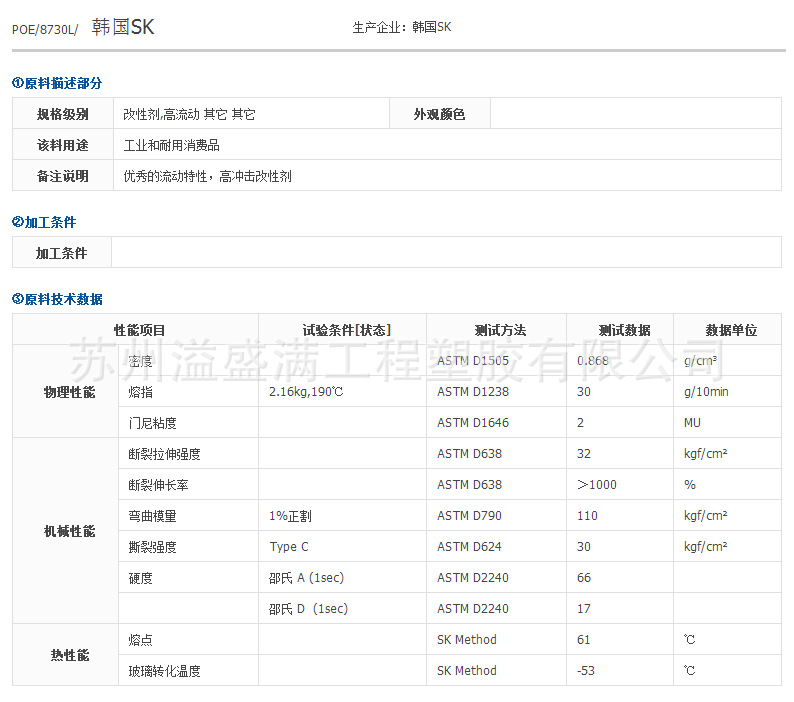Viewport: 794px width, 702px height.
Task: Click ℃ unit in the 玻璃转化温度 row
Action: [x=689, y=671]
